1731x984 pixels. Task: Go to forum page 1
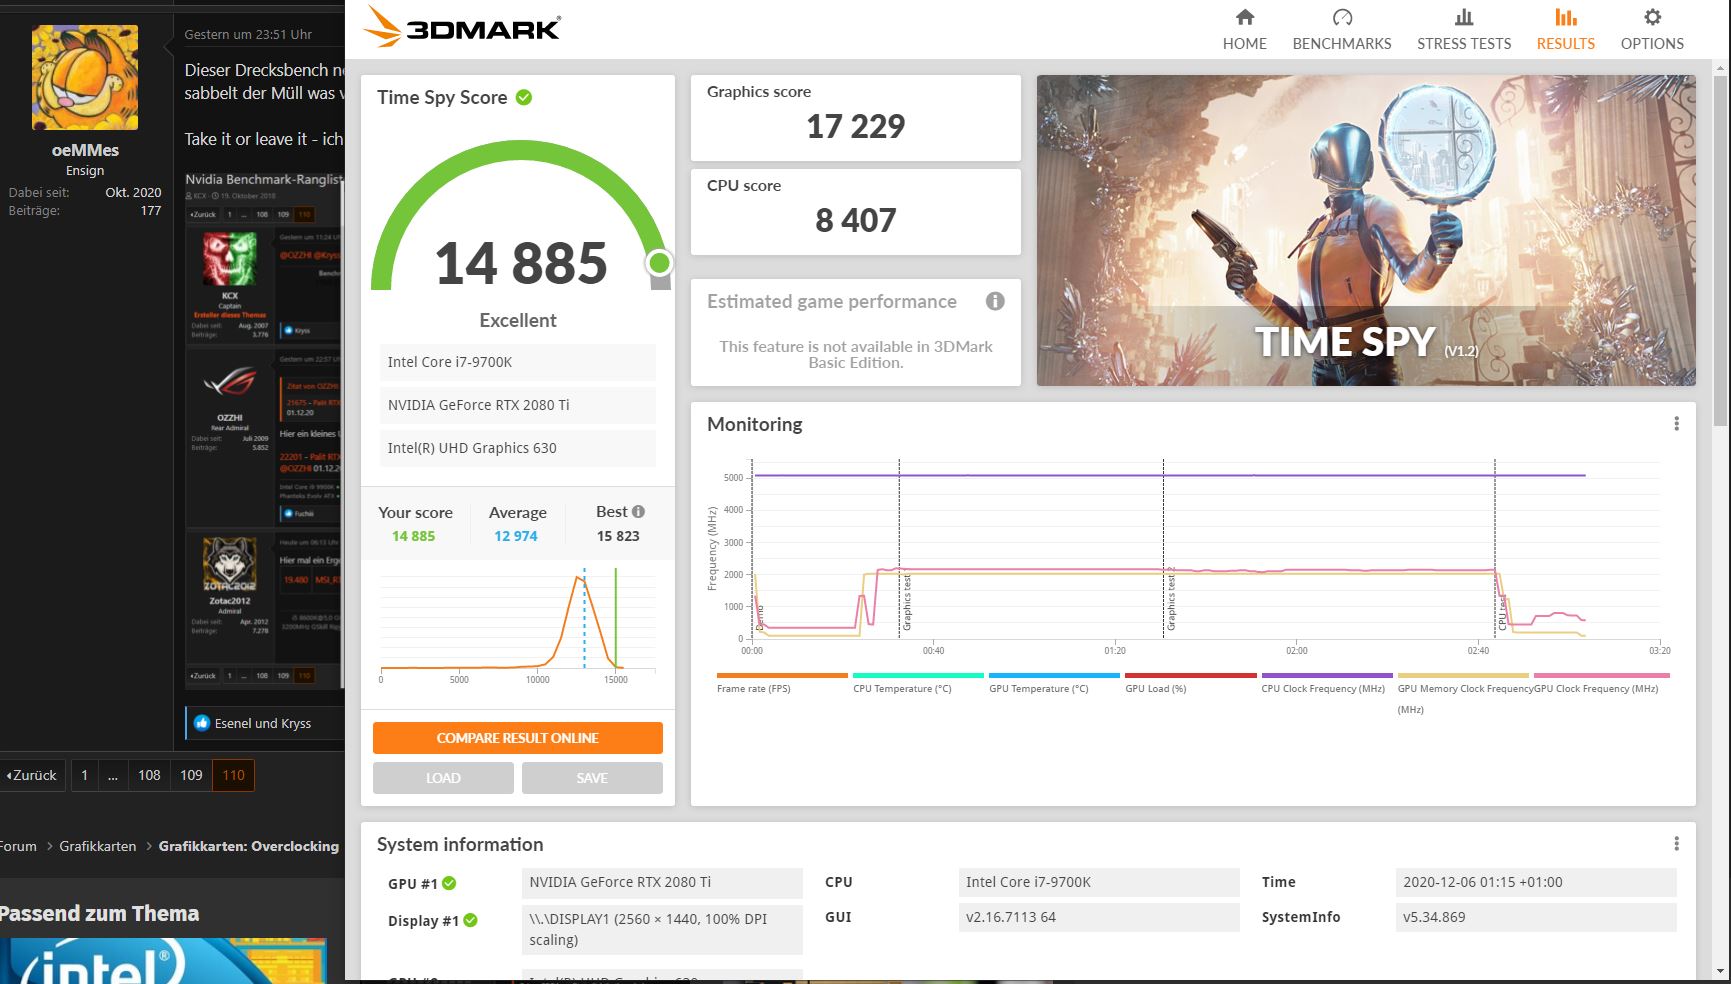[84, 775]
